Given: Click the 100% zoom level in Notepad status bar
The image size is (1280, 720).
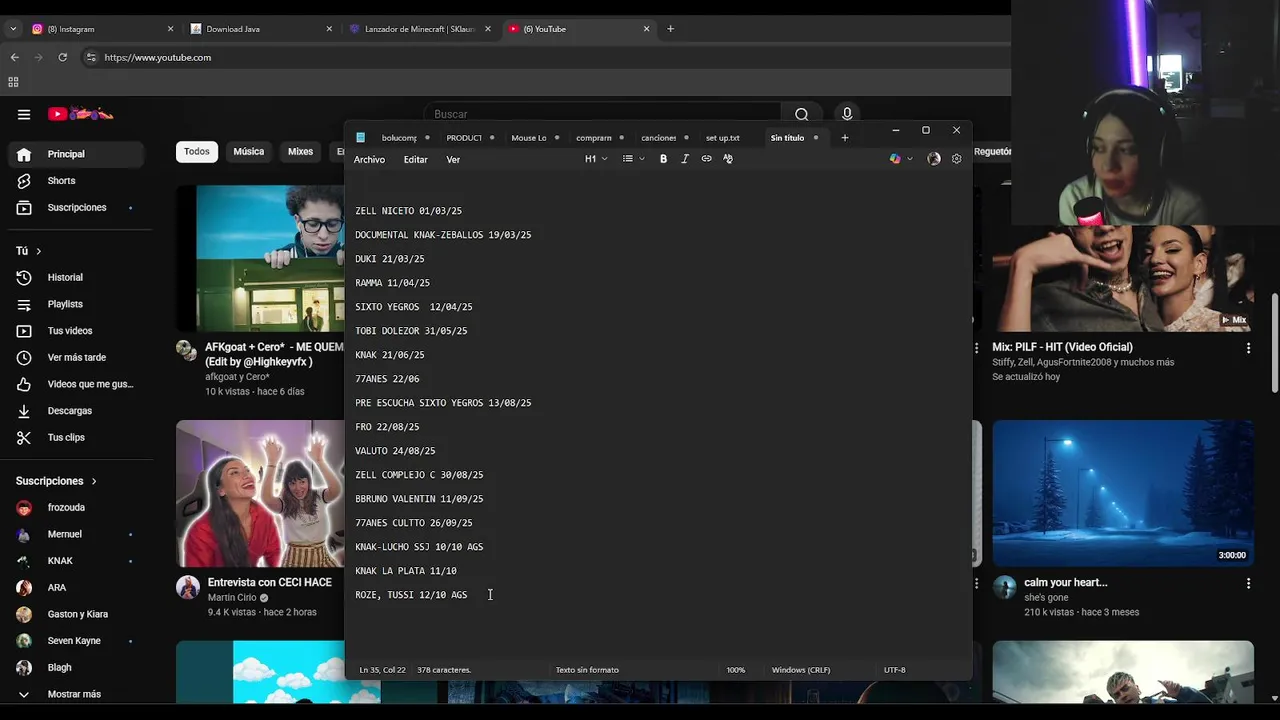Looking at the screenshot, I should coord(736,670).
